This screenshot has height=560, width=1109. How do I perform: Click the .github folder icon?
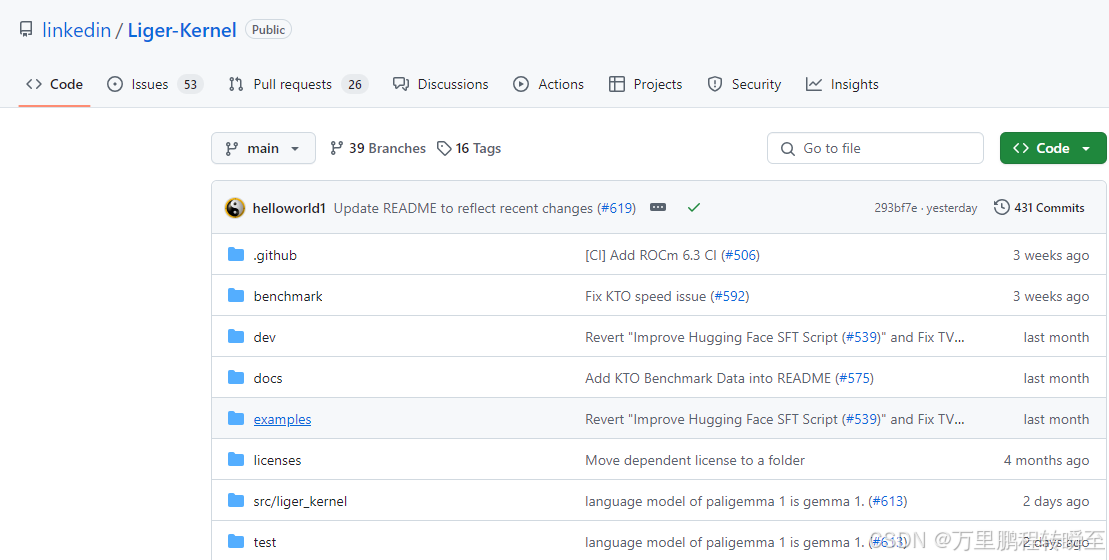pyautogui.click(x=236, y=255)
